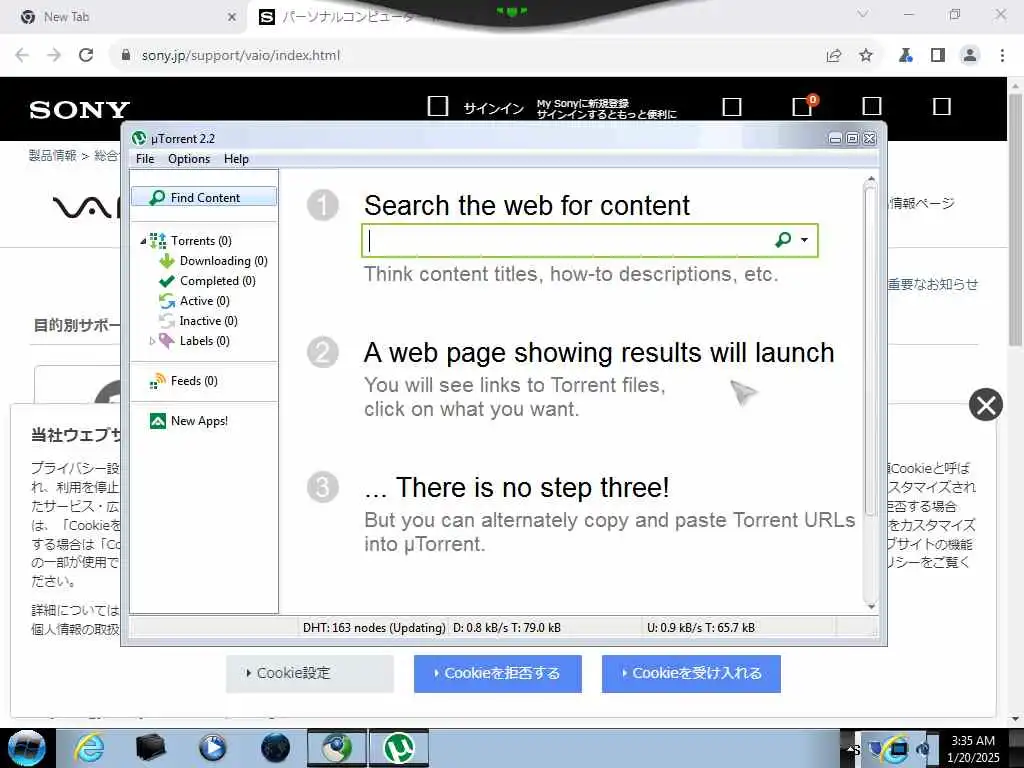Open Chrome three-dot menu

click(x=1002, y=56)
